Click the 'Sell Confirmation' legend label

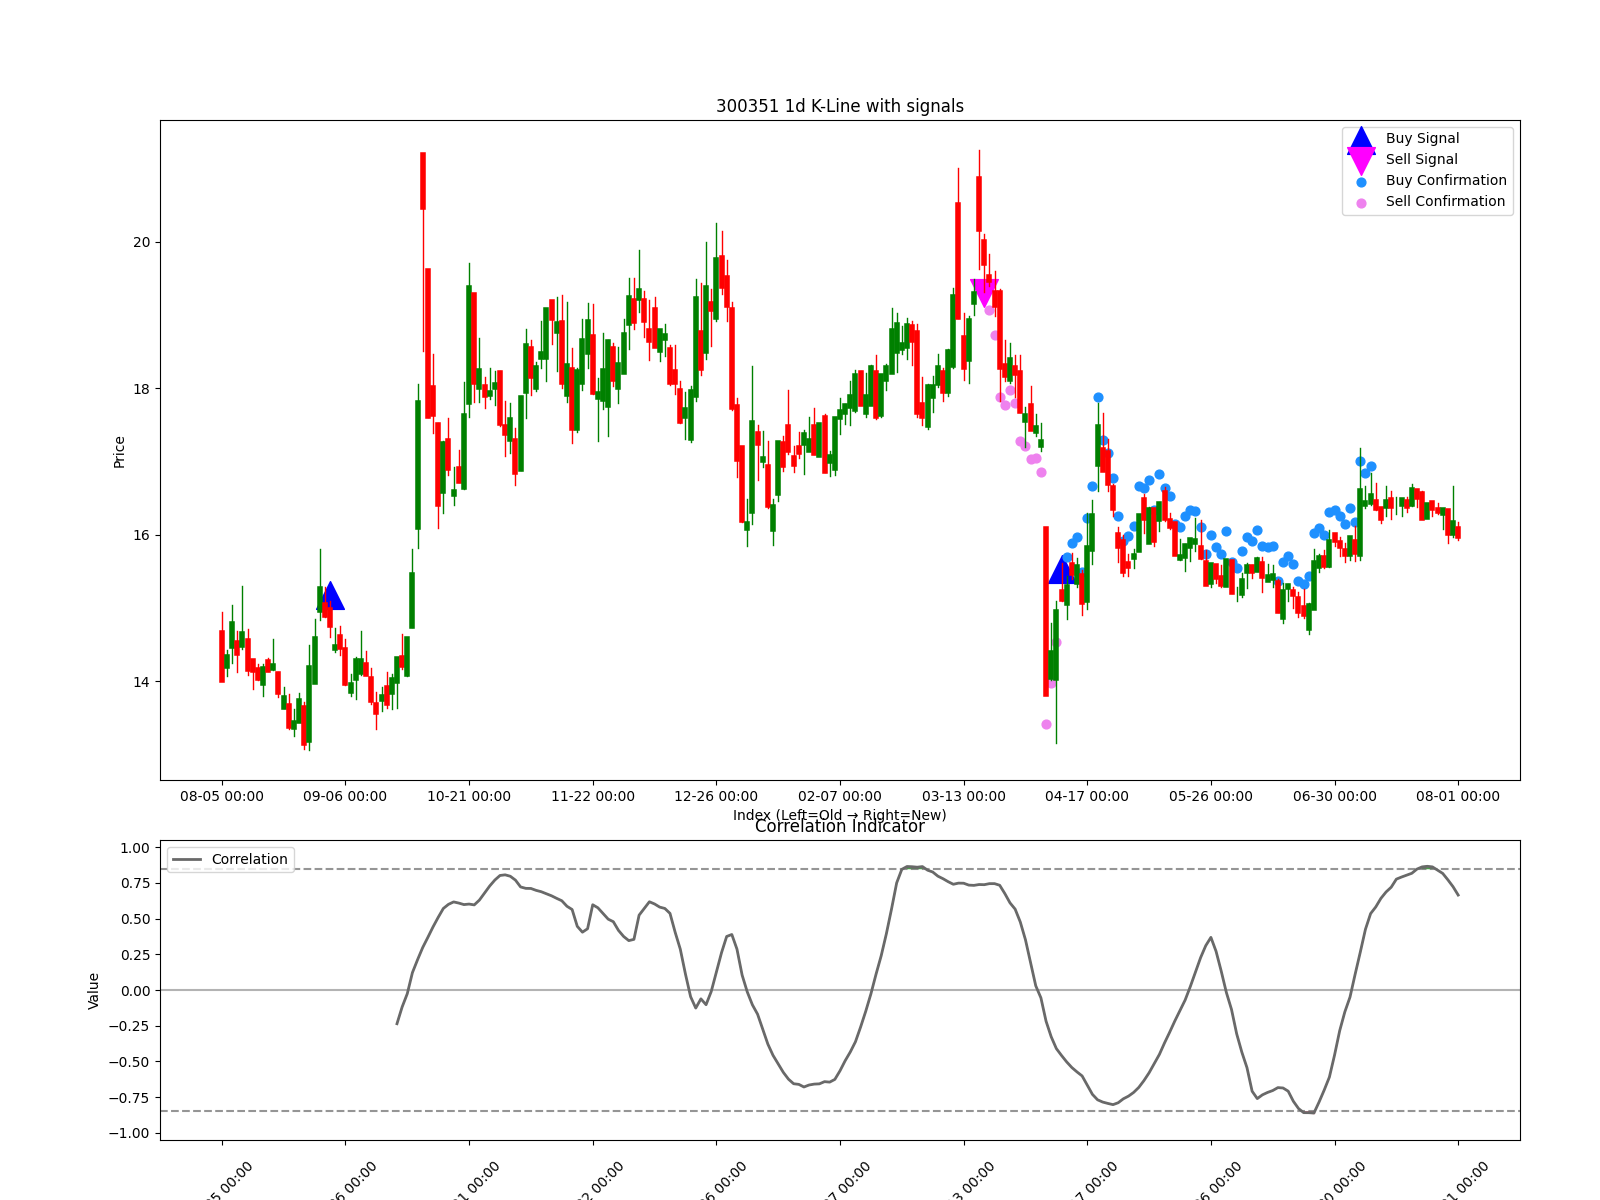[1445, 201]
